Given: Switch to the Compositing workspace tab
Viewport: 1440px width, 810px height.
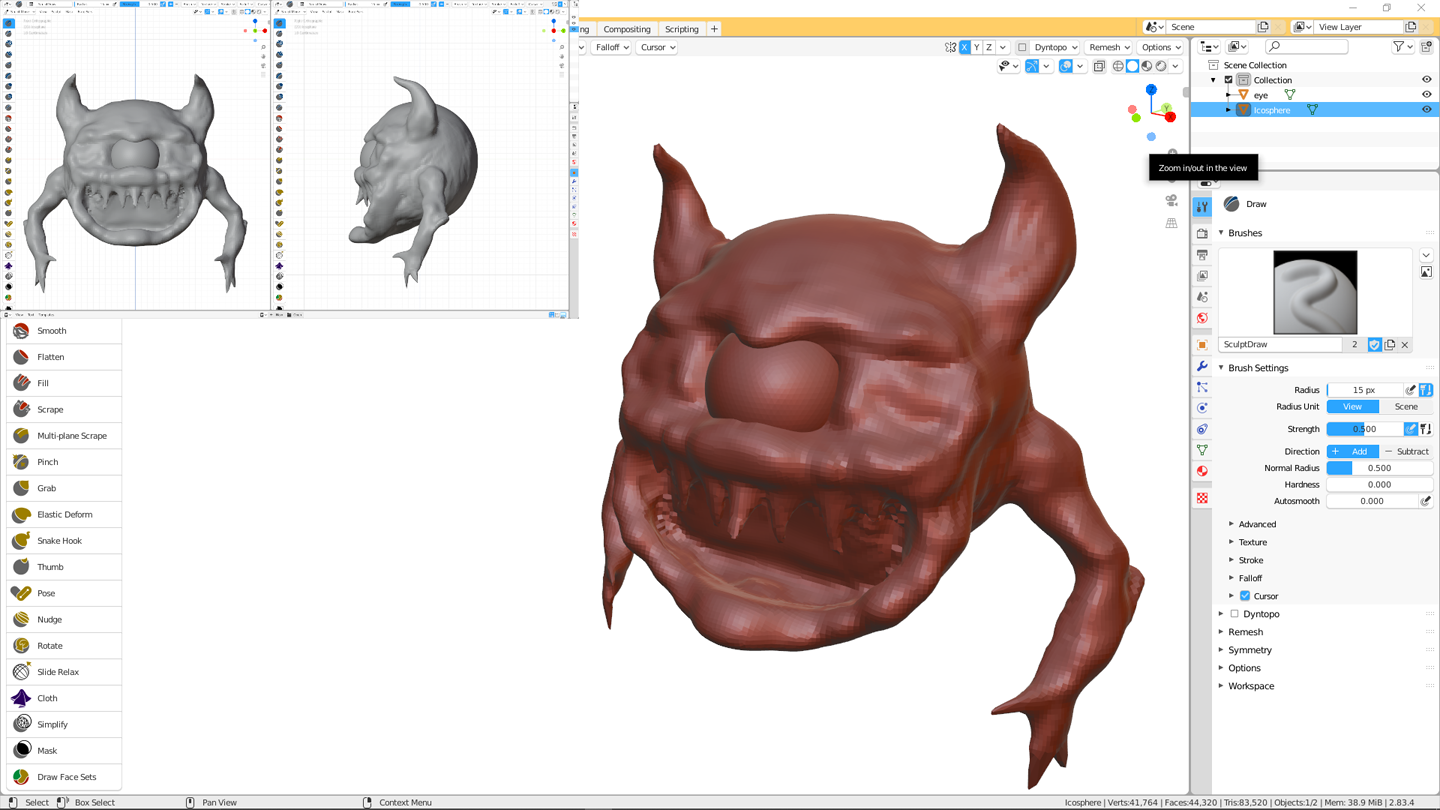Looking at the screenshot, I should tap(627, 29).
